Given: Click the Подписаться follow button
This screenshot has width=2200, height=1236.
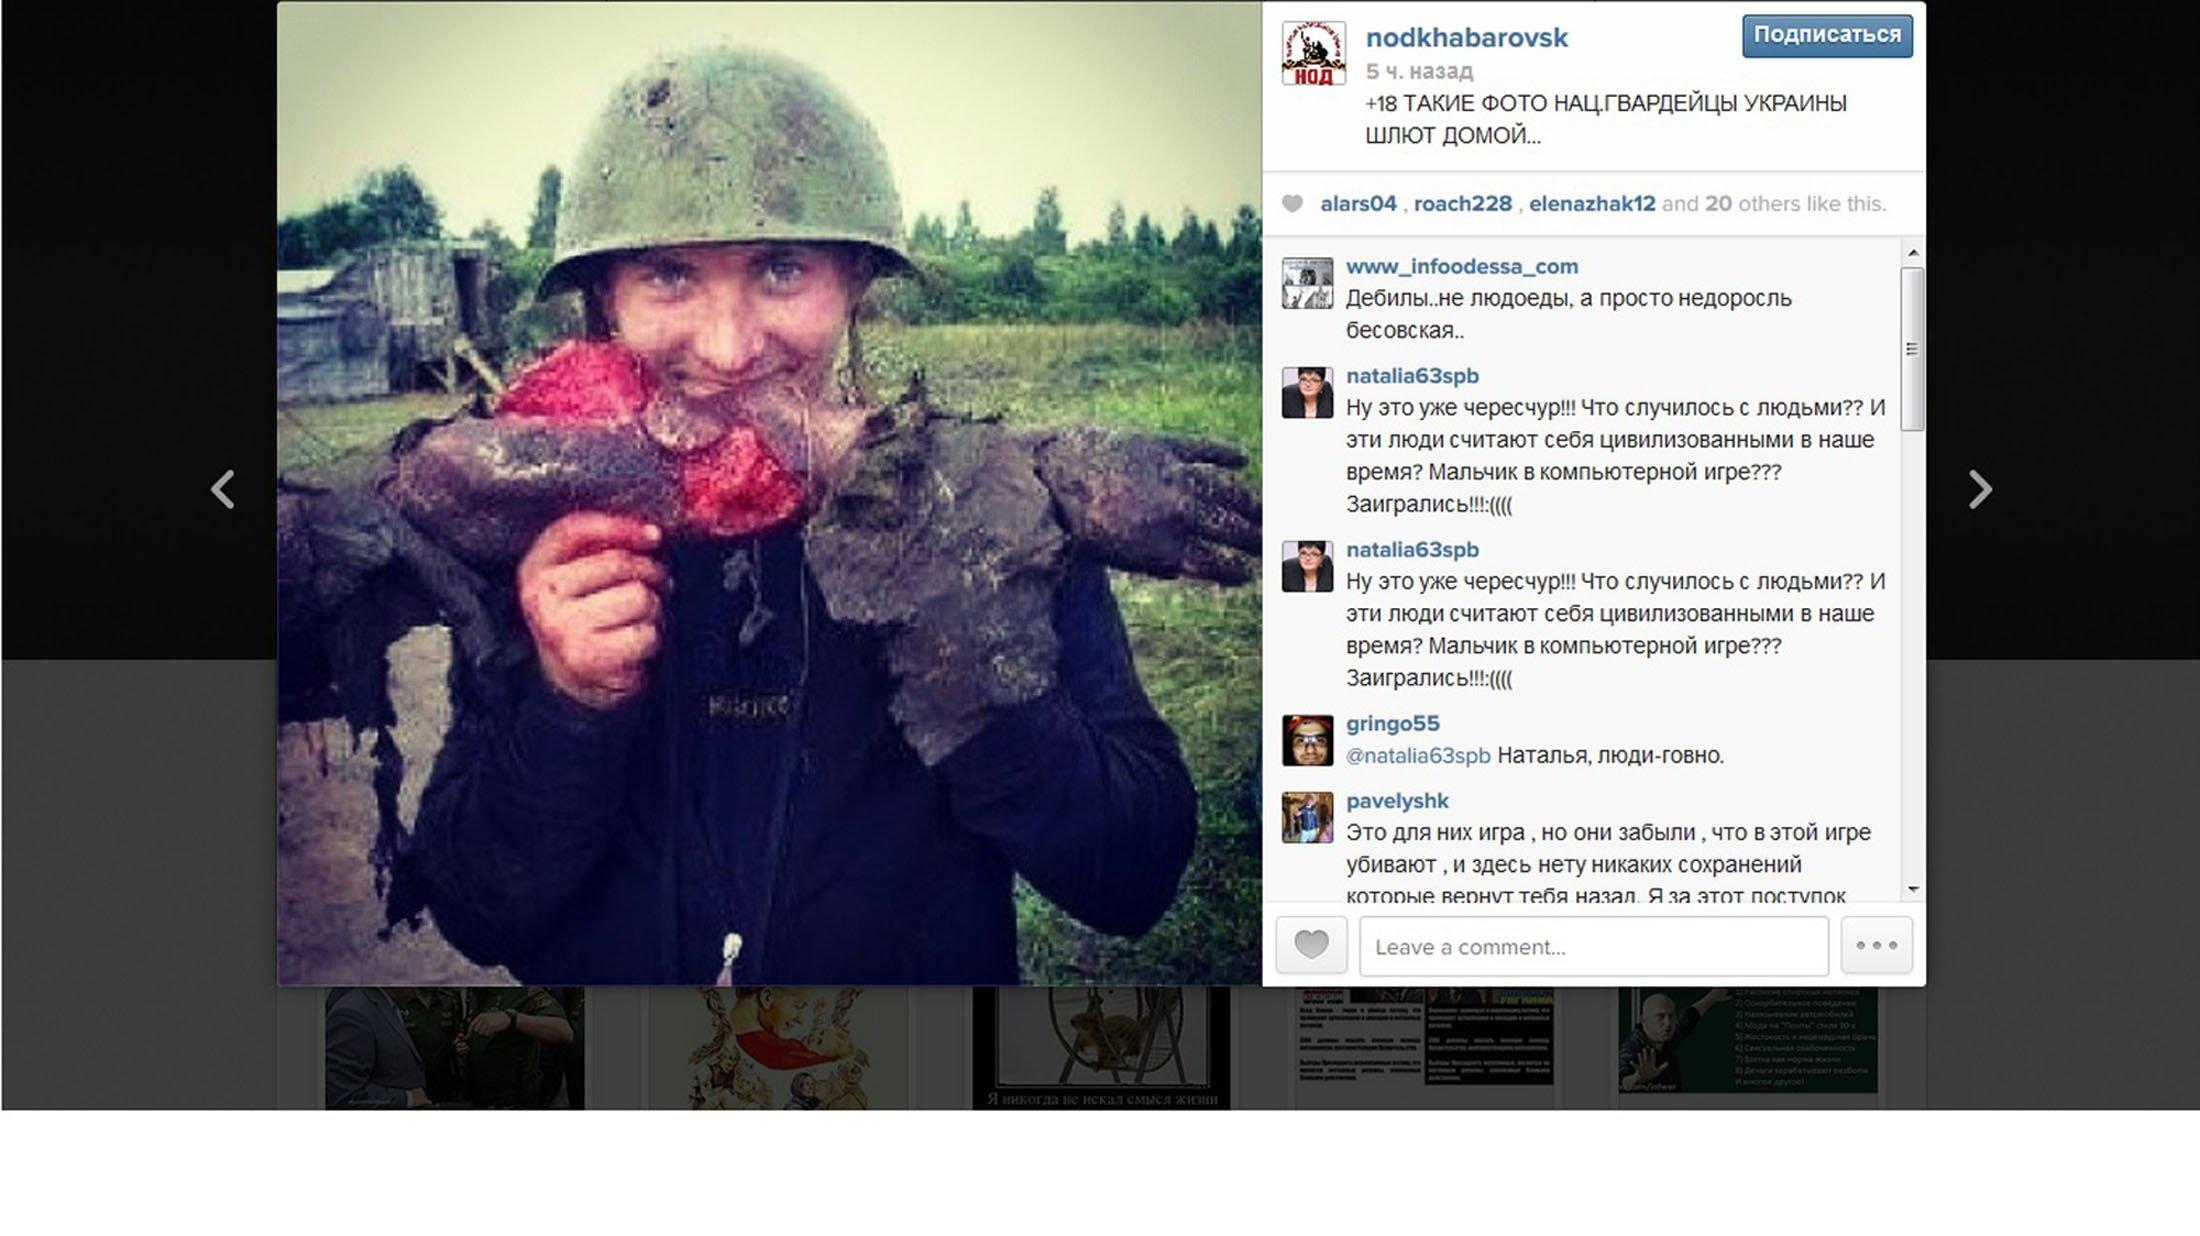Looking at the screenshot, I should (1827, 35).
